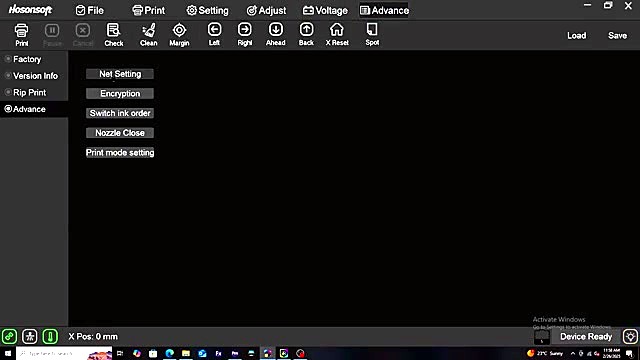The width and height of the screenshot is (640, 360).
Task: Click the Encryption button
Action: (x=120, y=93)
